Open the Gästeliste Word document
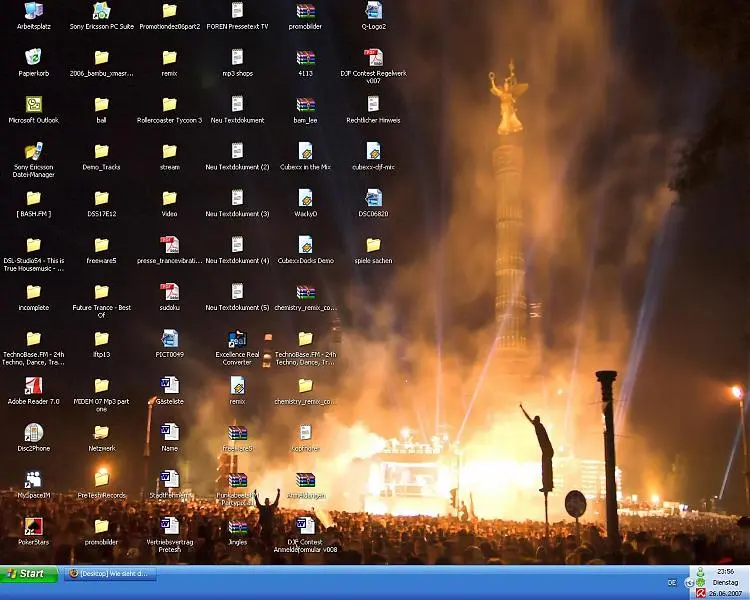Screen dimensions: 750x600 [x=169, y=385]
